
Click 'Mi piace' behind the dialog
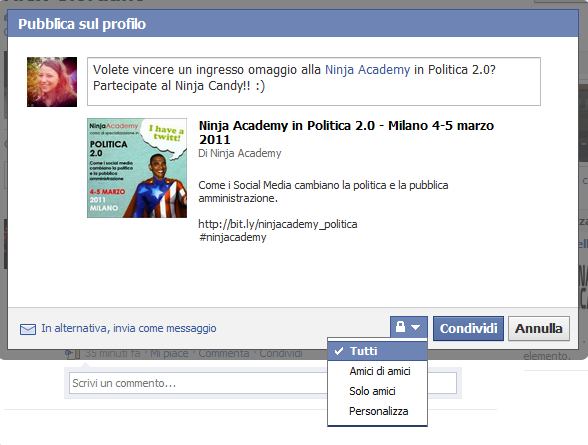pyautogui.click(x=169, y=354)
